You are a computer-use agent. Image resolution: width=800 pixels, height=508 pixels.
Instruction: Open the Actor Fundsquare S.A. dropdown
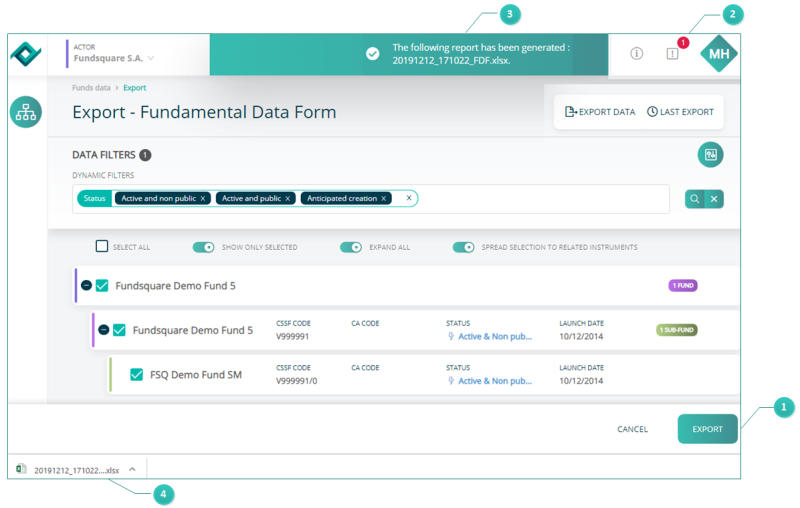coord(151,58)
